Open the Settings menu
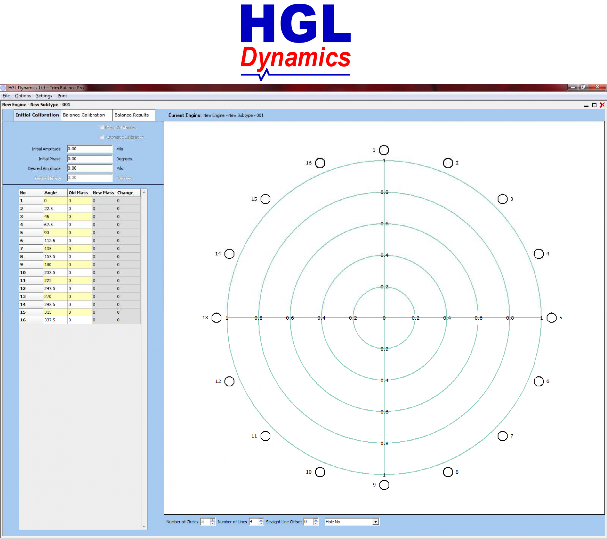This screenshot has width=607, height=539. tap(44, 96)
